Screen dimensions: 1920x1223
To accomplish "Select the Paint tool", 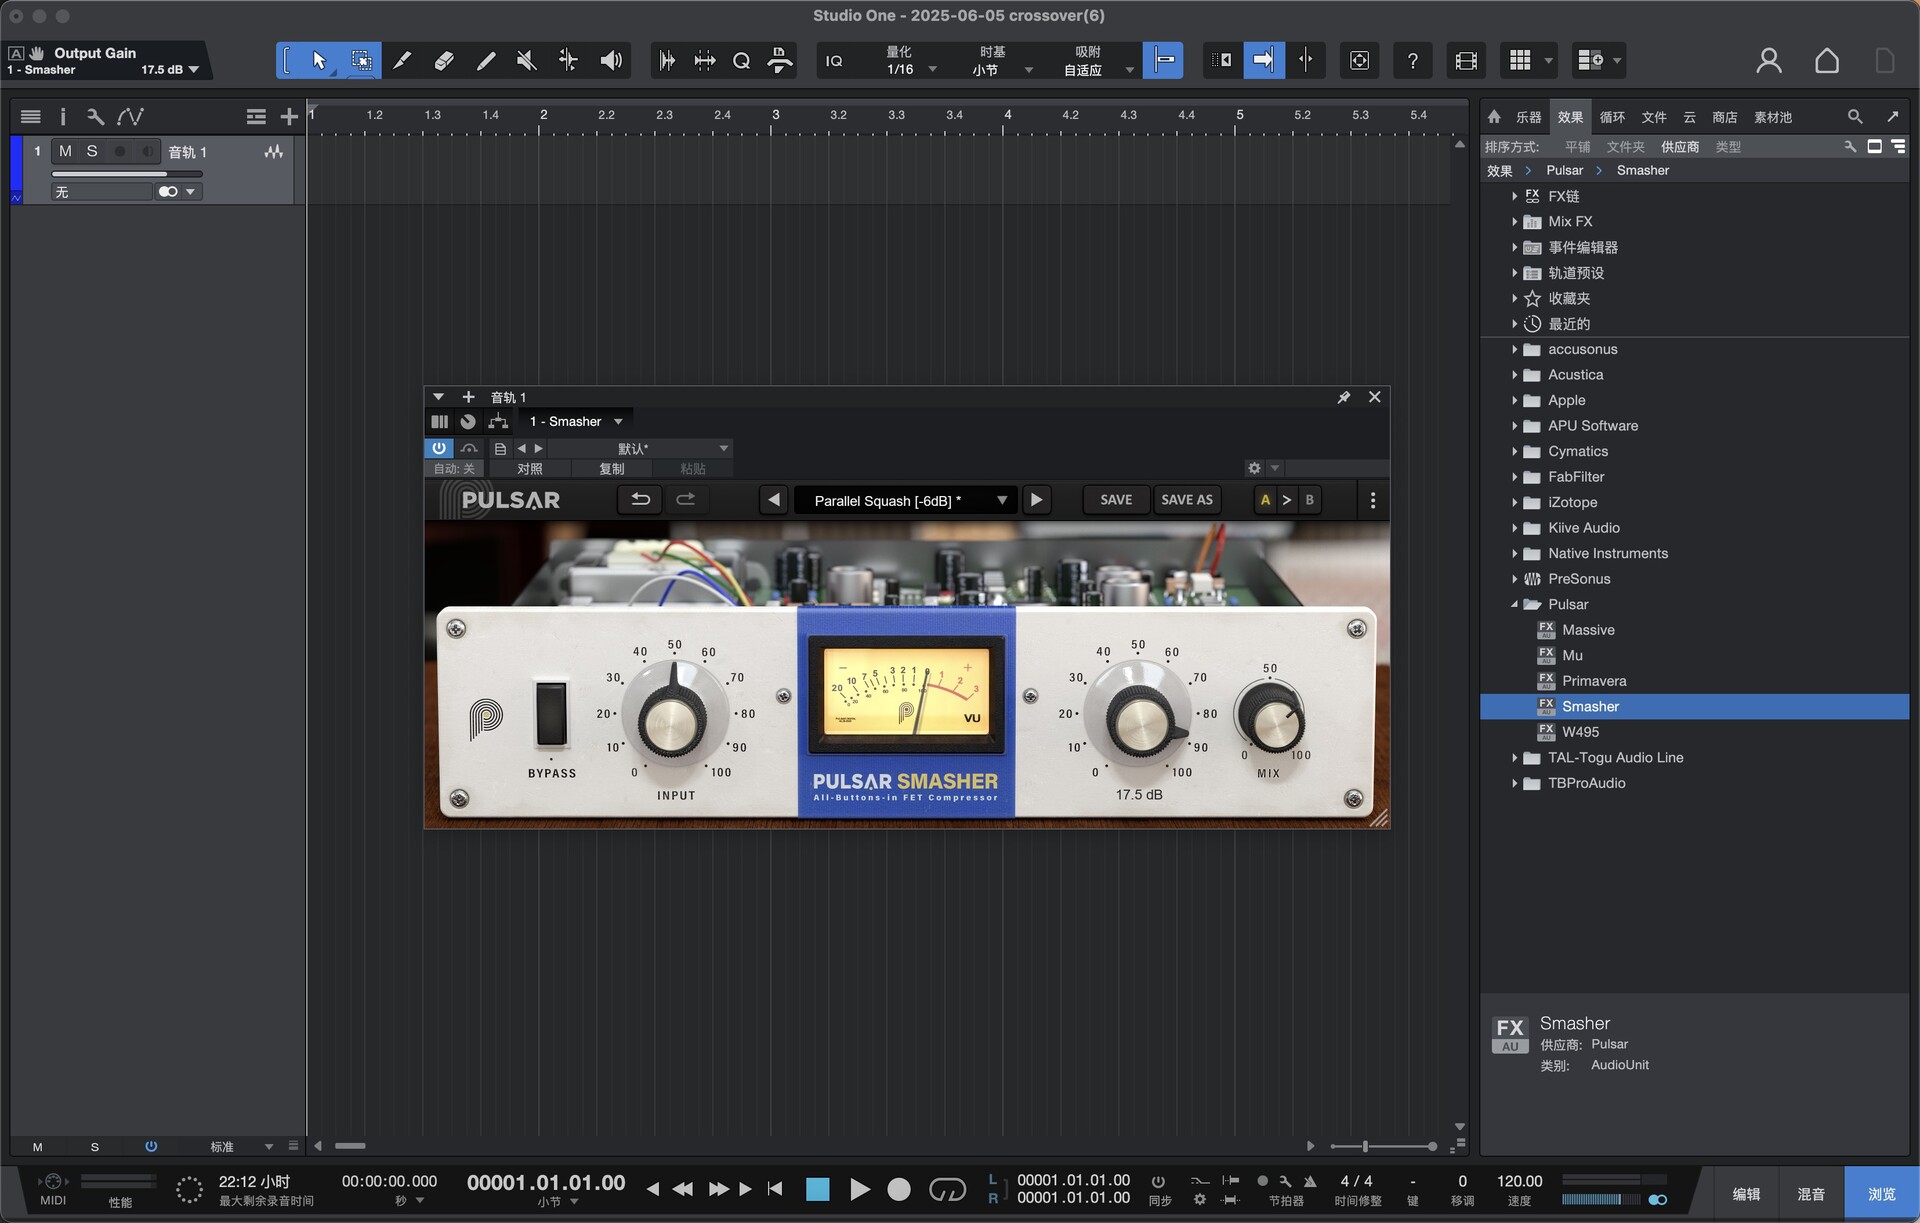I will [x=486, y=61].
